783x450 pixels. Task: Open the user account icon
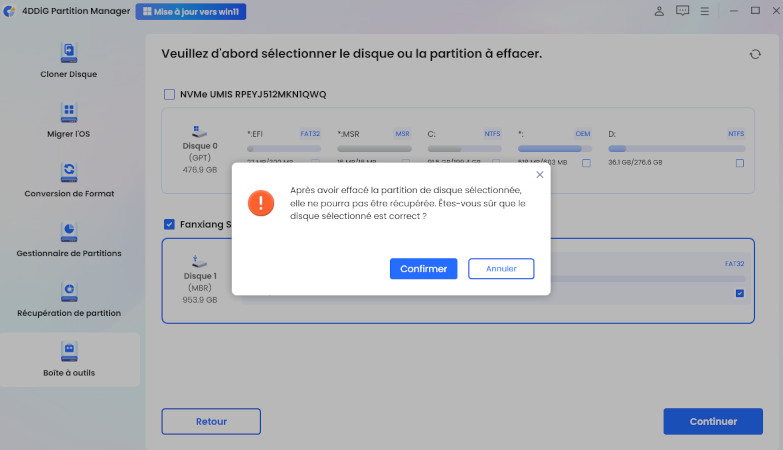[659, 11]
